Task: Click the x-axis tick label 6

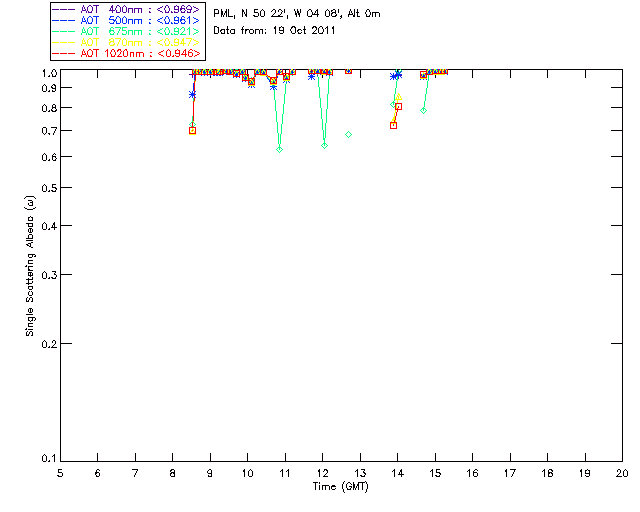Action: pos(98,473)
